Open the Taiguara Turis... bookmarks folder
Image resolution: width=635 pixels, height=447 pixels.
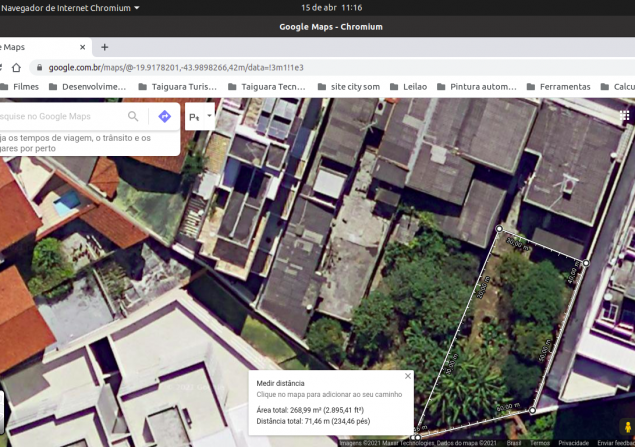point(177,87)
